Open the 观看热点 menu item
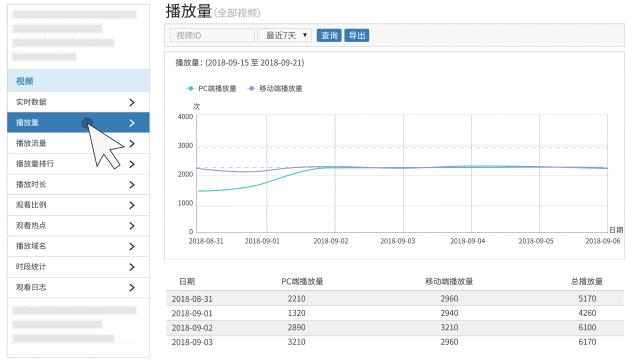This screenshot has height=360, width=640. (x=78, y=225)
